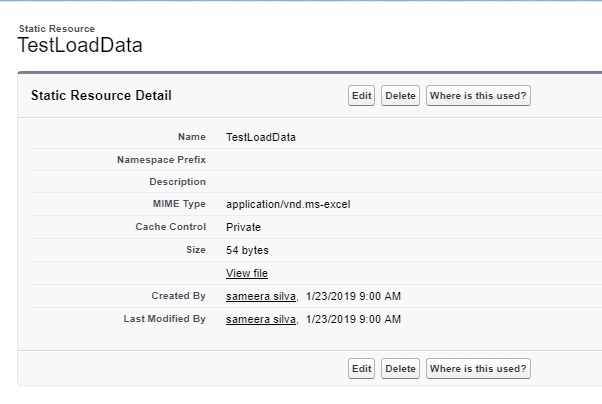Open sameera silva link in Last Modified By row
Image resolution: width=602 pixels, height=404 pixels.
click(262, 319)
